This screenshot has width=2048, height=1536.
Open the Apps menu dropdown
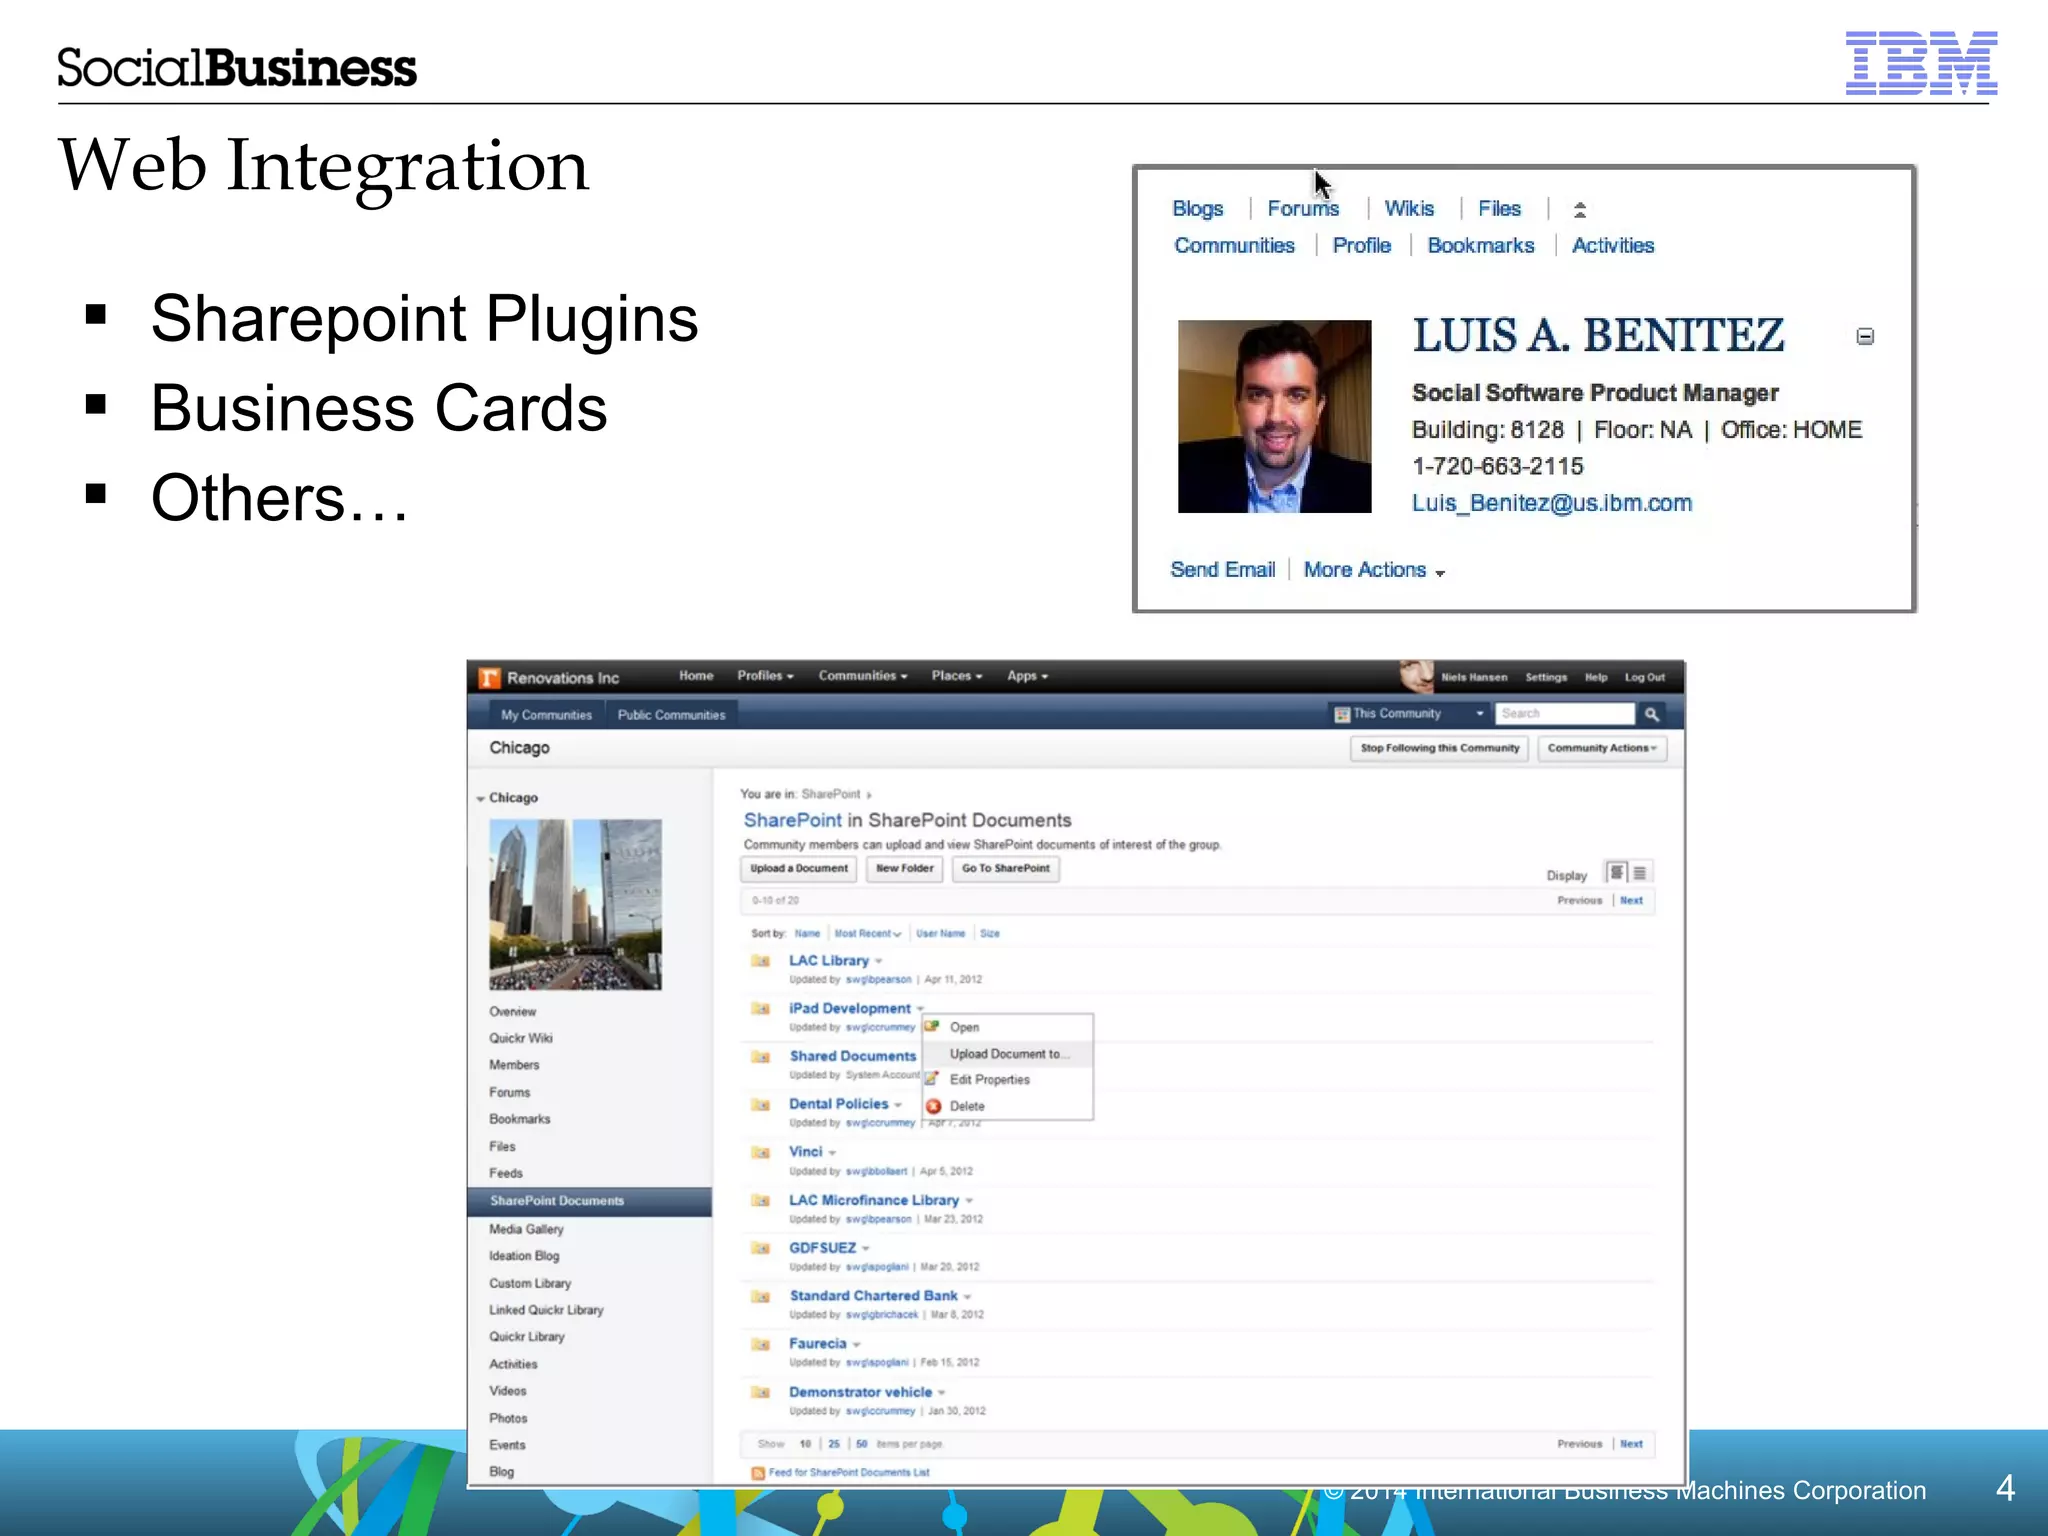click(x=1027, y=676)
